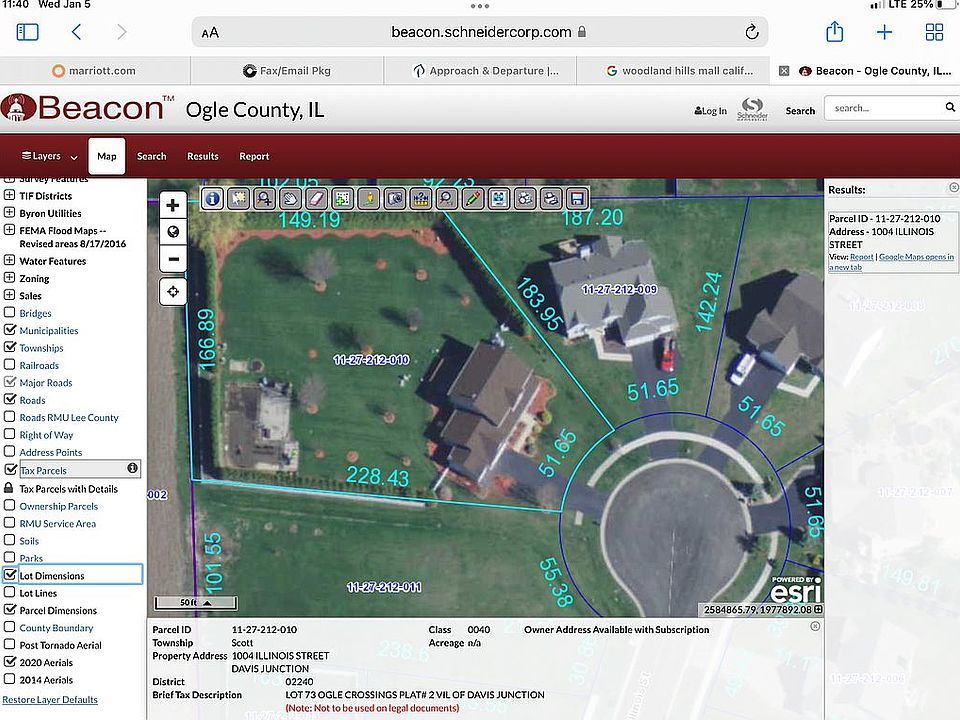Enable the Railroads layer
Screen dimensions: 960x720
10,364
